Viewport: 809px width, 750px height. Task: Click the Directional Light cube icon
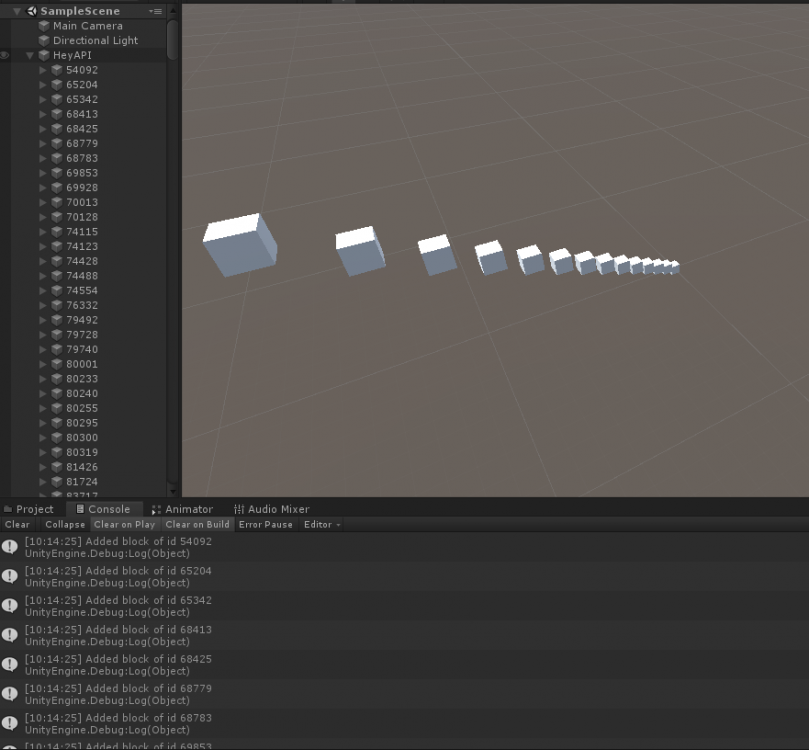coord(43,41)
